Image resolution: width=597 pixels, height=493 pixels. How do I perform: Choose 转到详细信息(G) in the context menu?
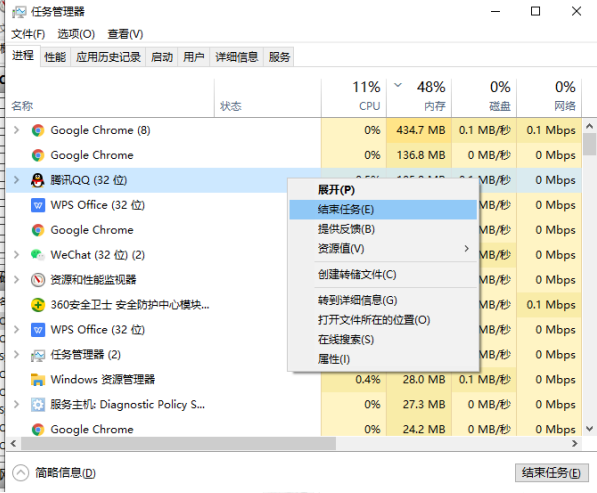383,300
